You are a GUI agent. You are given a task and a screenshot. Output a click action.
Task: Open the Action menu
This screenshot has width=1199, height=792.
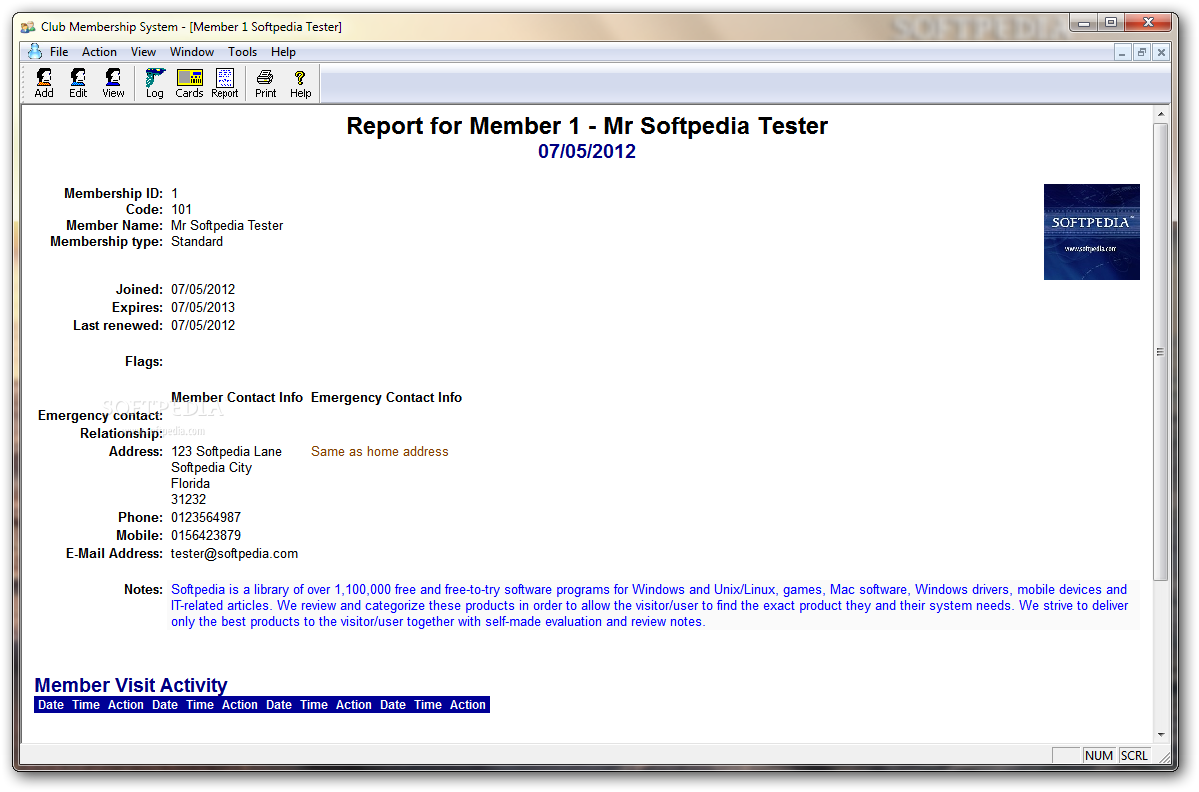(x=99, y=52)
